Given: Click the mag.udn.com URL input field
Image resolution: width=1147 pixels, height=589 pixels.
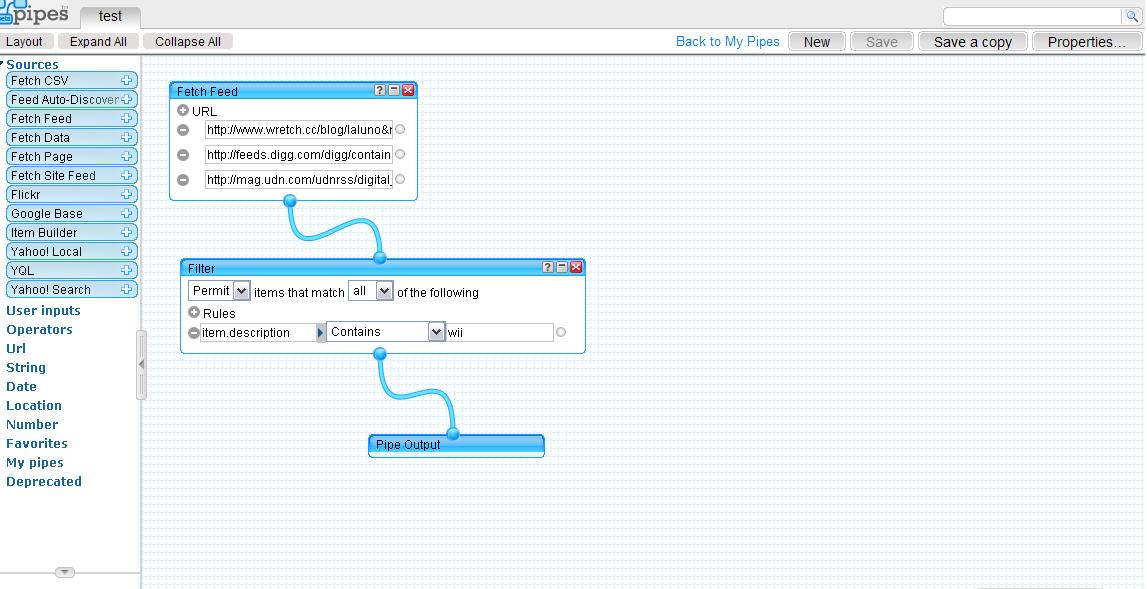Looking at the screenshot, I should [x=298, y=180].
